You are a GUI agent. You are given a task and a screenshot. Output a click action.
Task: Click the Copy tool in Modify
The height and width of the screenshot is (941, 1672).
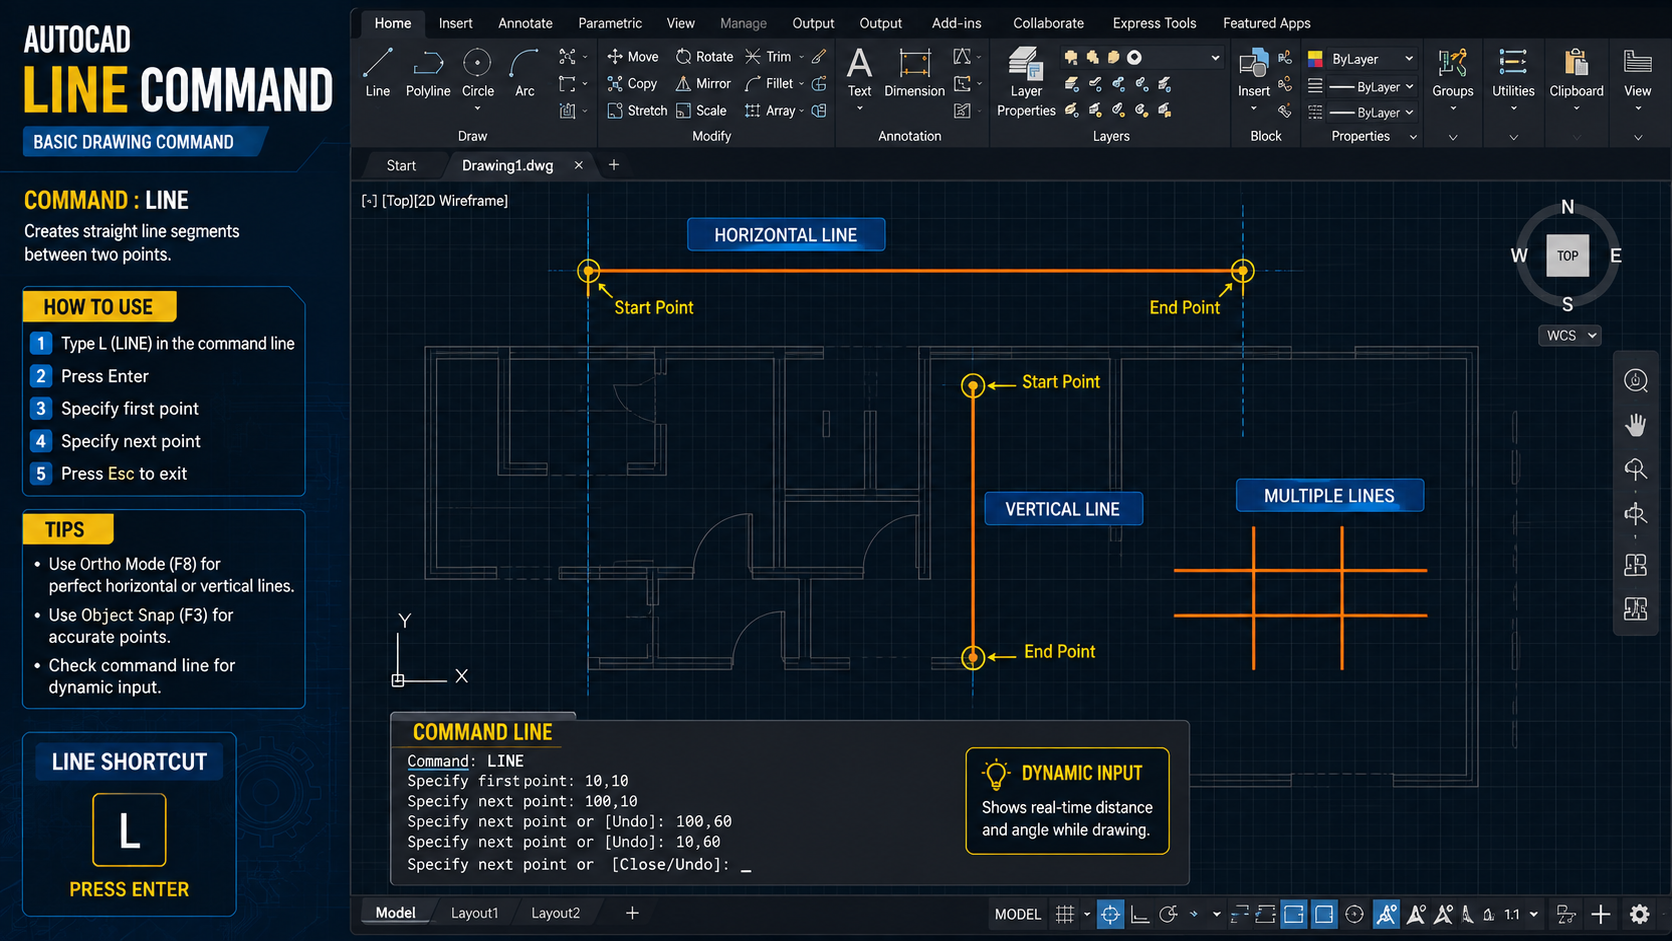coord(632,84)
